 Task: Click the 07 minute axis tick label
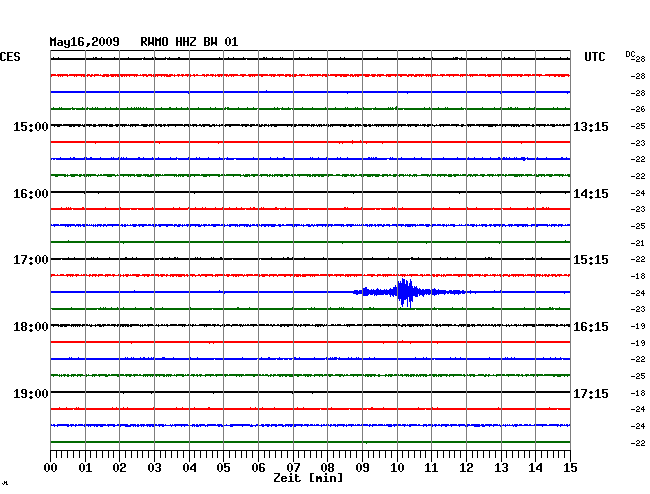(293, 468)
